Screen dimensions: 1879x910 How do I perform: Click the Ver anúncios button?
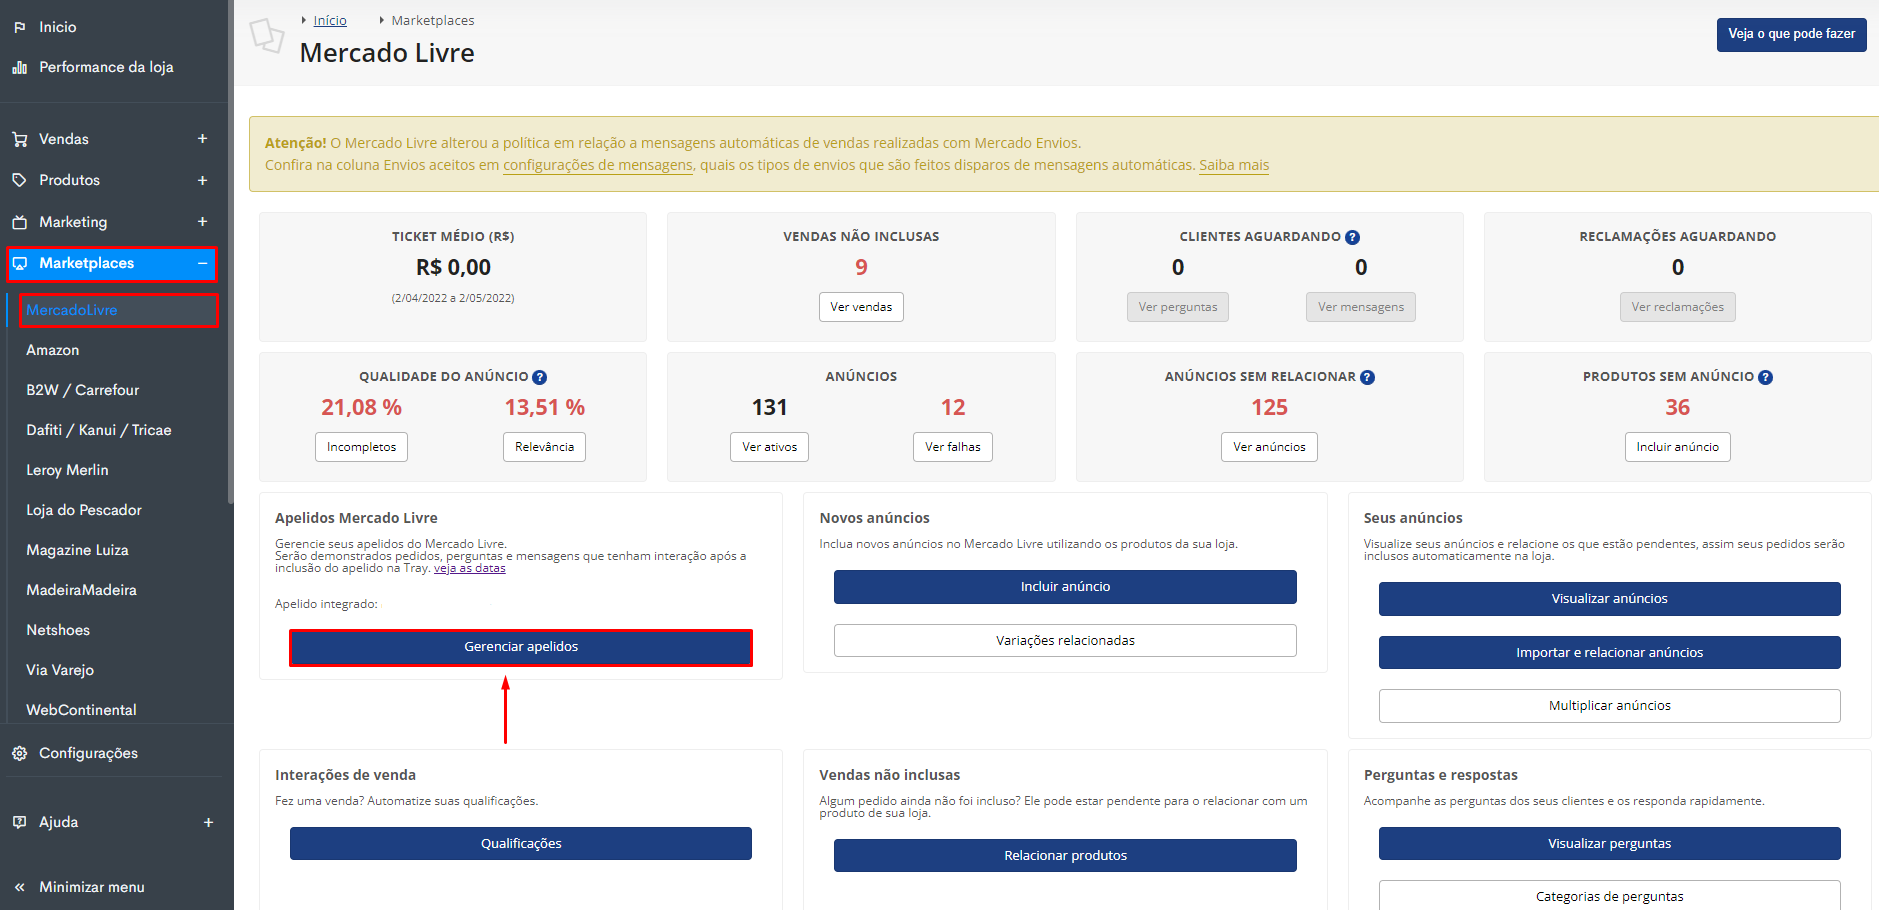click(x=1269, y=447)
